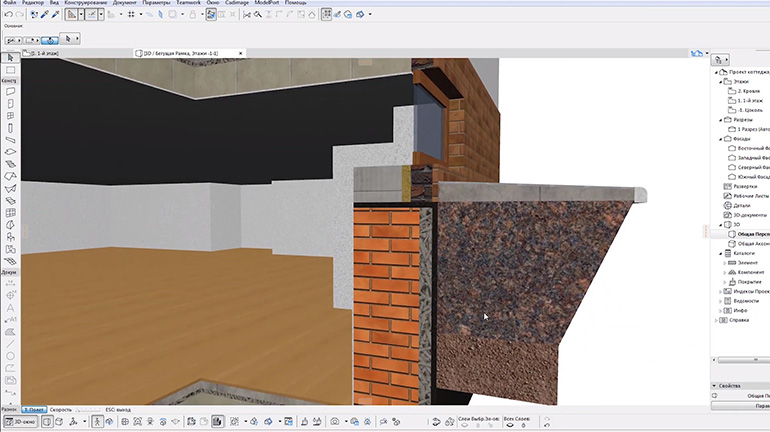Screen dimensions: 770x432
Task: Close the 3D Бегущая Рамка tab
Action: point(240,52)
